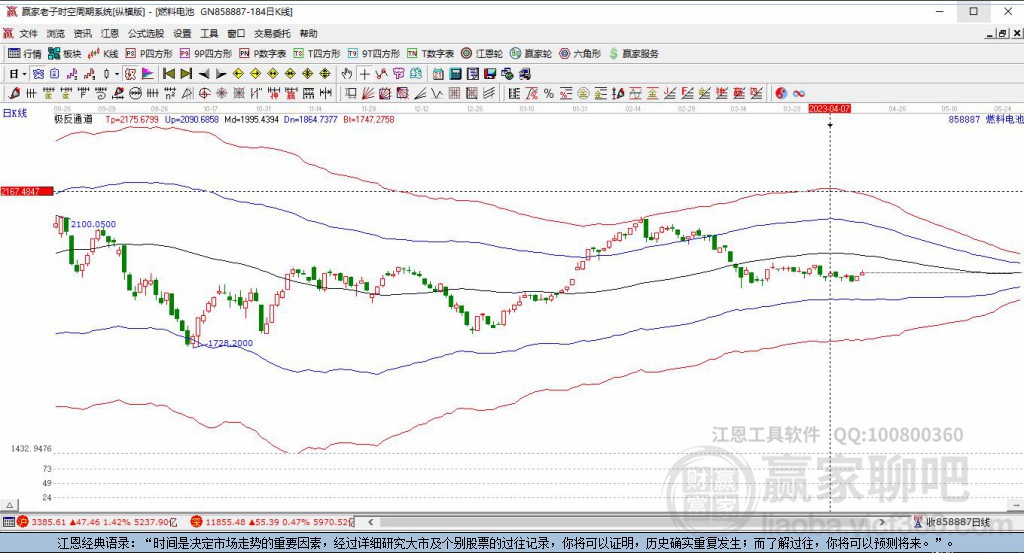Open the 交易委托 menu

[272, 33]
